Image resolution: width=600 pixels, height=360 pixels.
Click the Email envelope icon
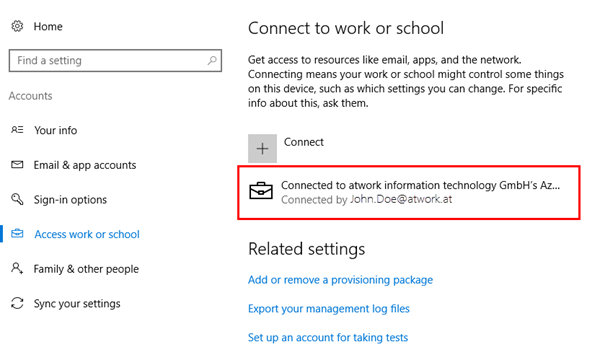click(x=17, y=165)
